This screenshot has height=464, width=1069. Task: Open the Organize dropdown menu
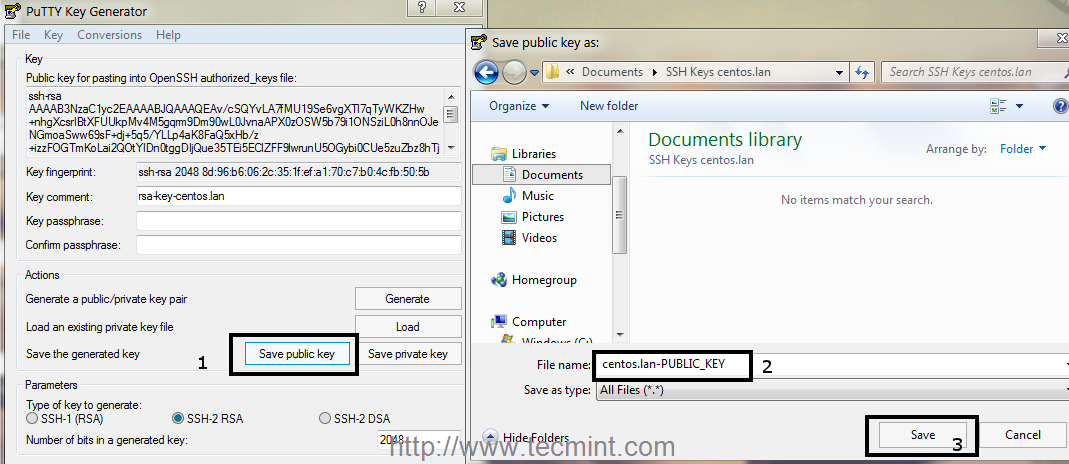pos(520,106)
